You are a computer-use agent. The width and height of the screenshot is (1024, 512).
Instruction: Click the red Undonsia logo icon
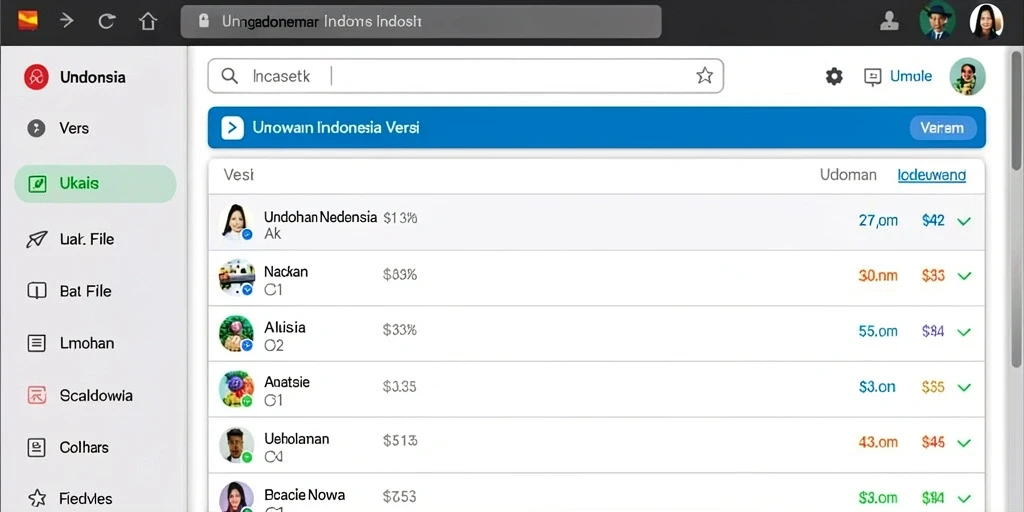(x=36, y=77)
